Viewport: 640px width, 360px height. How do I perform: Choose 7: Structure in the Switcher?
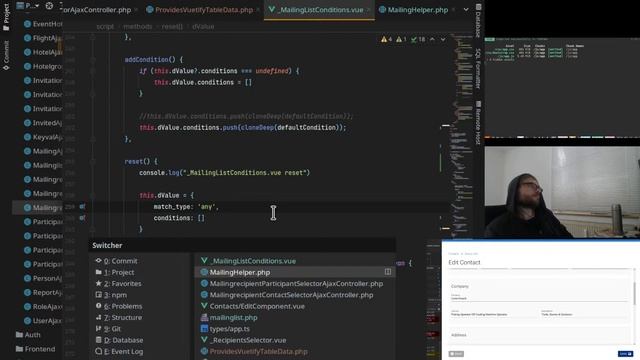coord(118,317)
